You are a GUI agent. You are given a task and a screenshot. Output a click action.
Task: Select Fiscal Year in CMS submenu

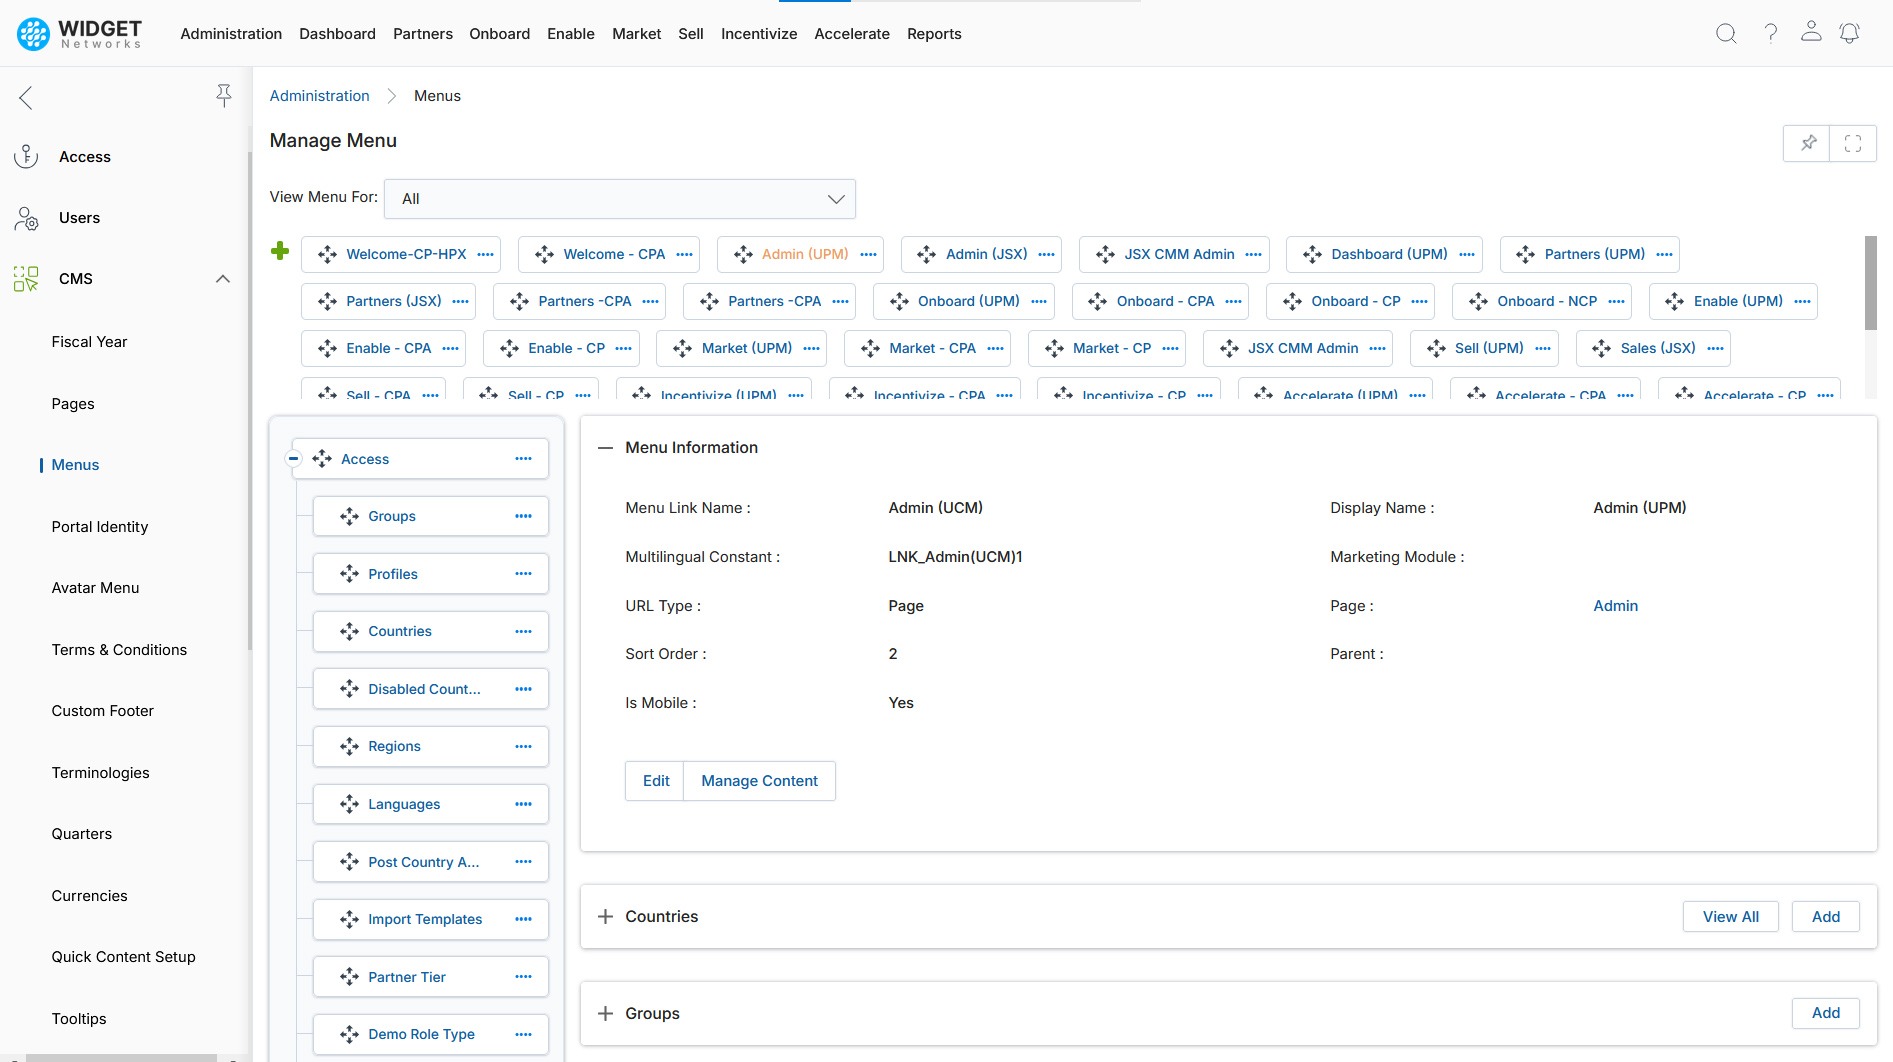89,342
